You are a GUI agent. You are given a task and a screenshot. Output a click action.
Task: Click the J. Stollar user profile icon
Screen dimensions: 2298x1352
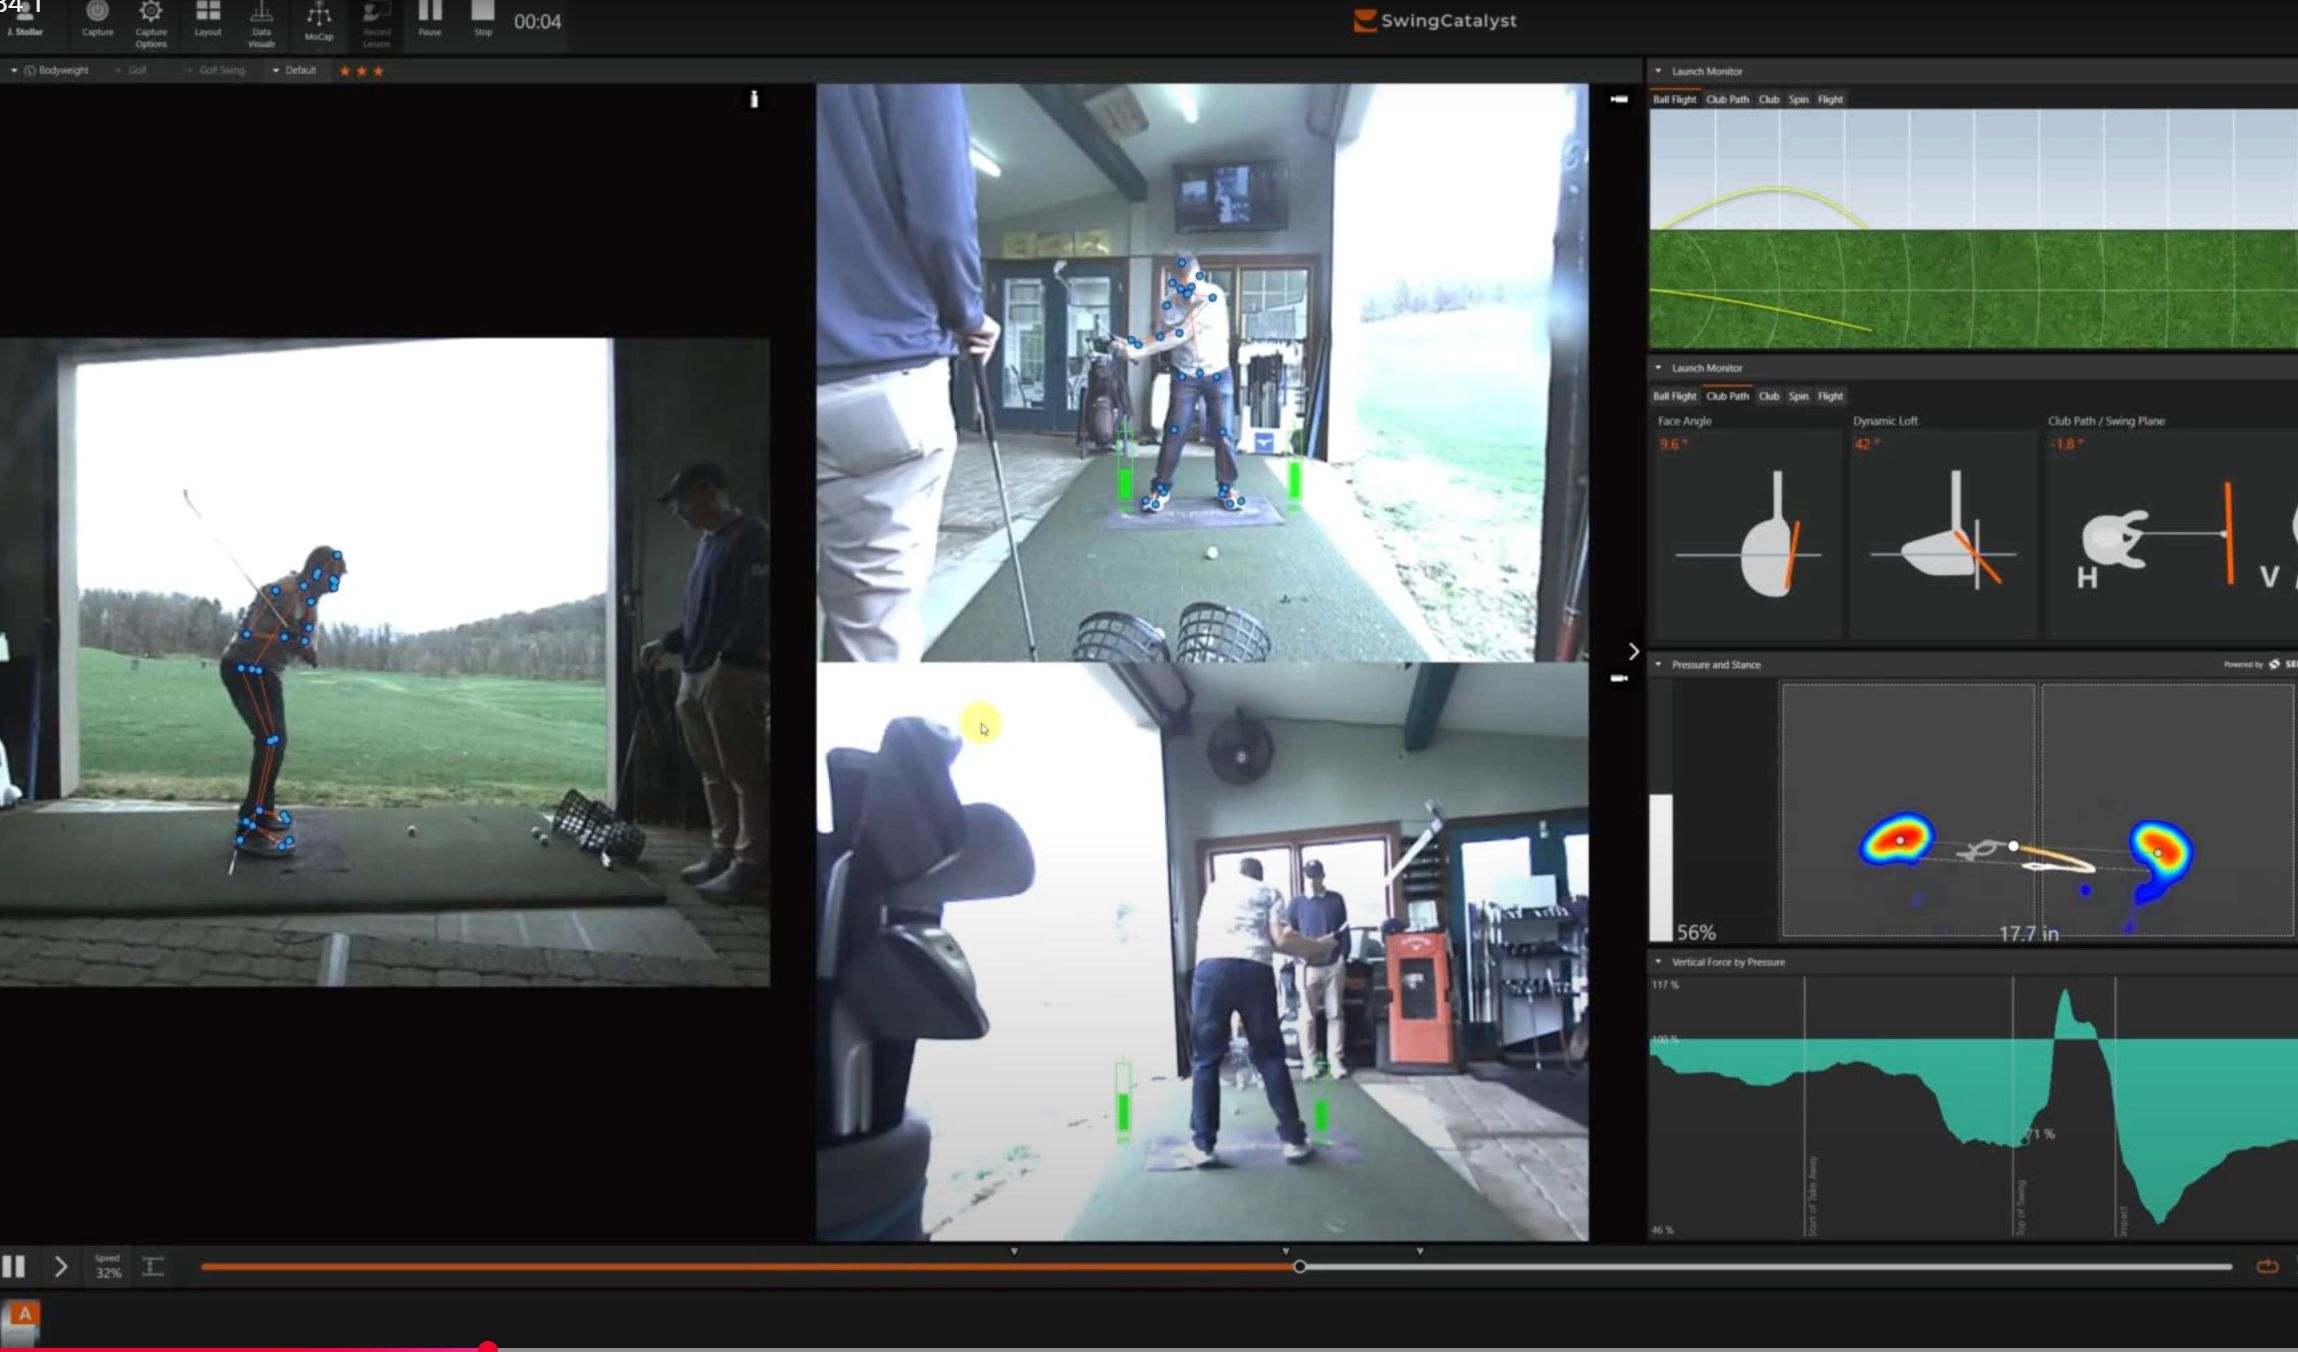pos(24,16)
